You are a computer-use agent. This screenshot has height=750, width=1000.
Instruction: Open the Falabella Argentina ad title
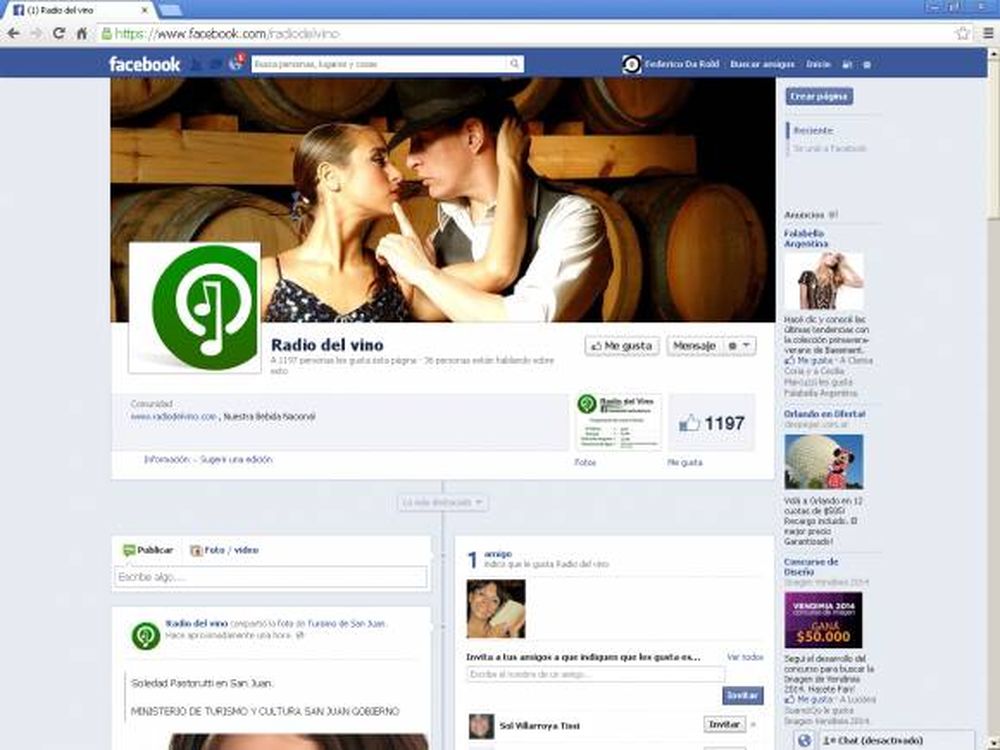(x=805, y=239)
